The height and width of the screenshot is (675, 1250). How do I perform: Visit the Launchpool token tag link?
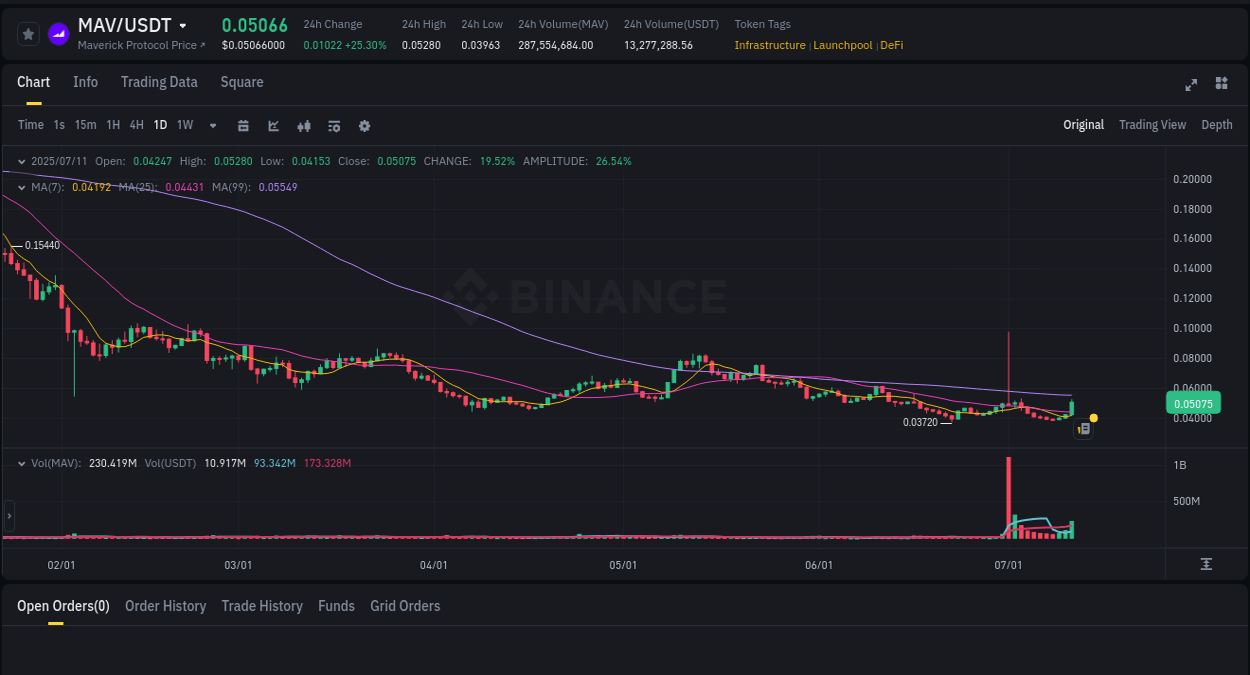tap(843, 45)
